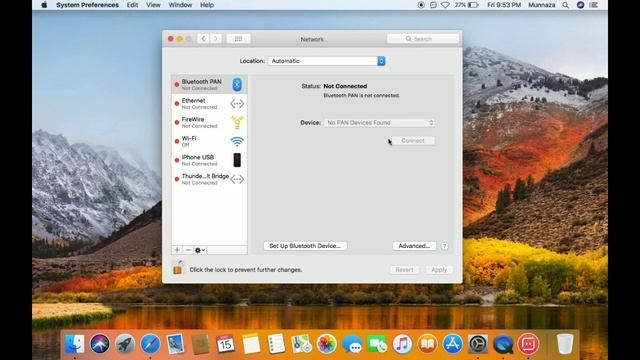Open QuickTime Player icon in Dock
Viewport: 640px width, 360px height.
(x=503, y=344)
